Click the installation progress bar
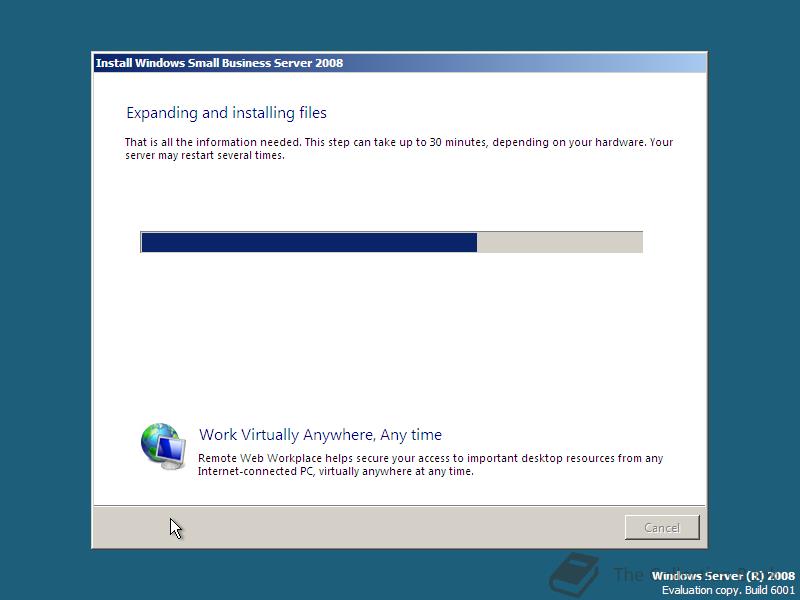Screen dimensions: 800x600 click(391, 242)
